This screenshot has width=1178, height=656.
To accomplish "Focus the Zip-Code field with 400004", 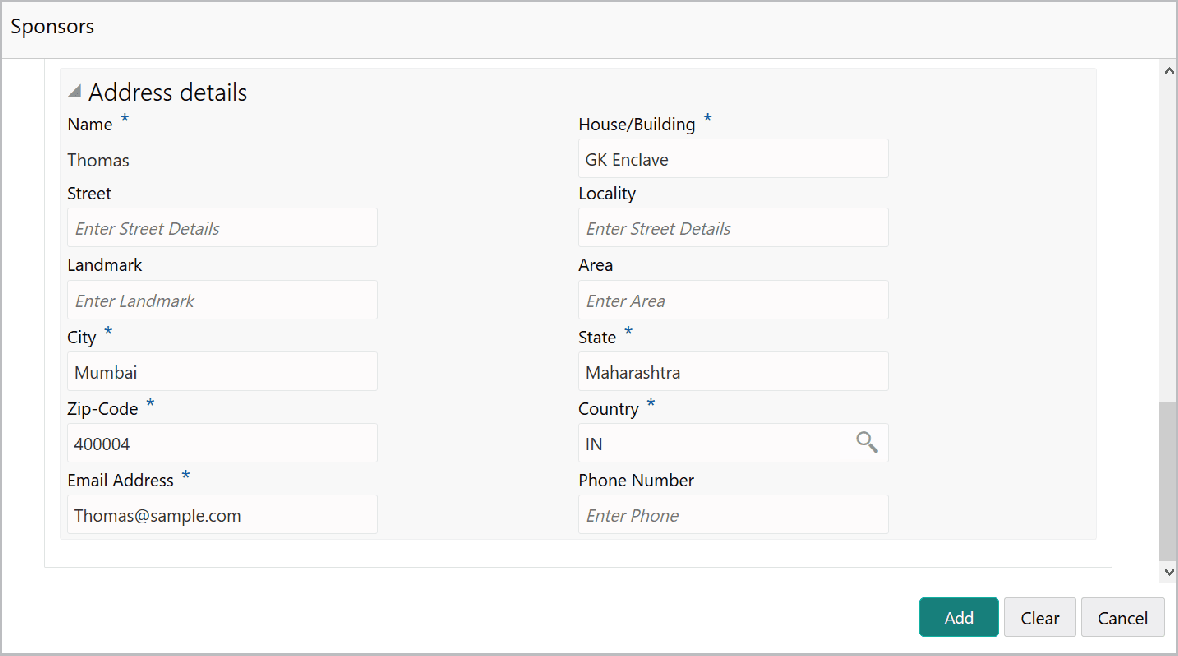I will coord(222,443).
